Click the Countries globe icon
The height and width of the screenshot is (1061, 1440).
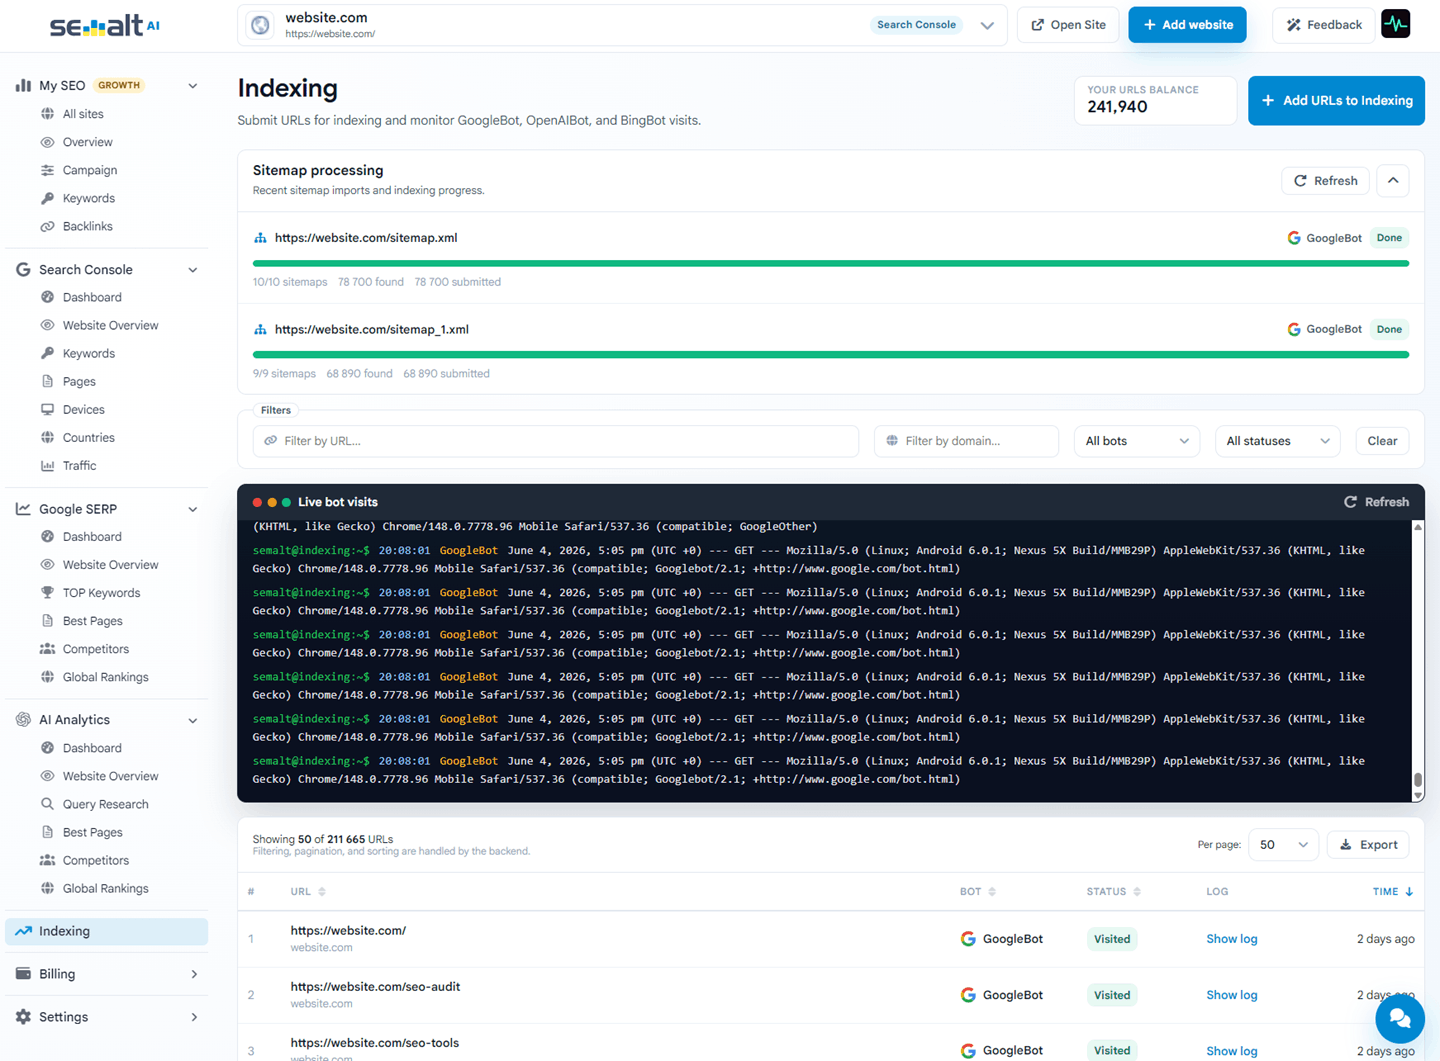click(x=47, y=437)
